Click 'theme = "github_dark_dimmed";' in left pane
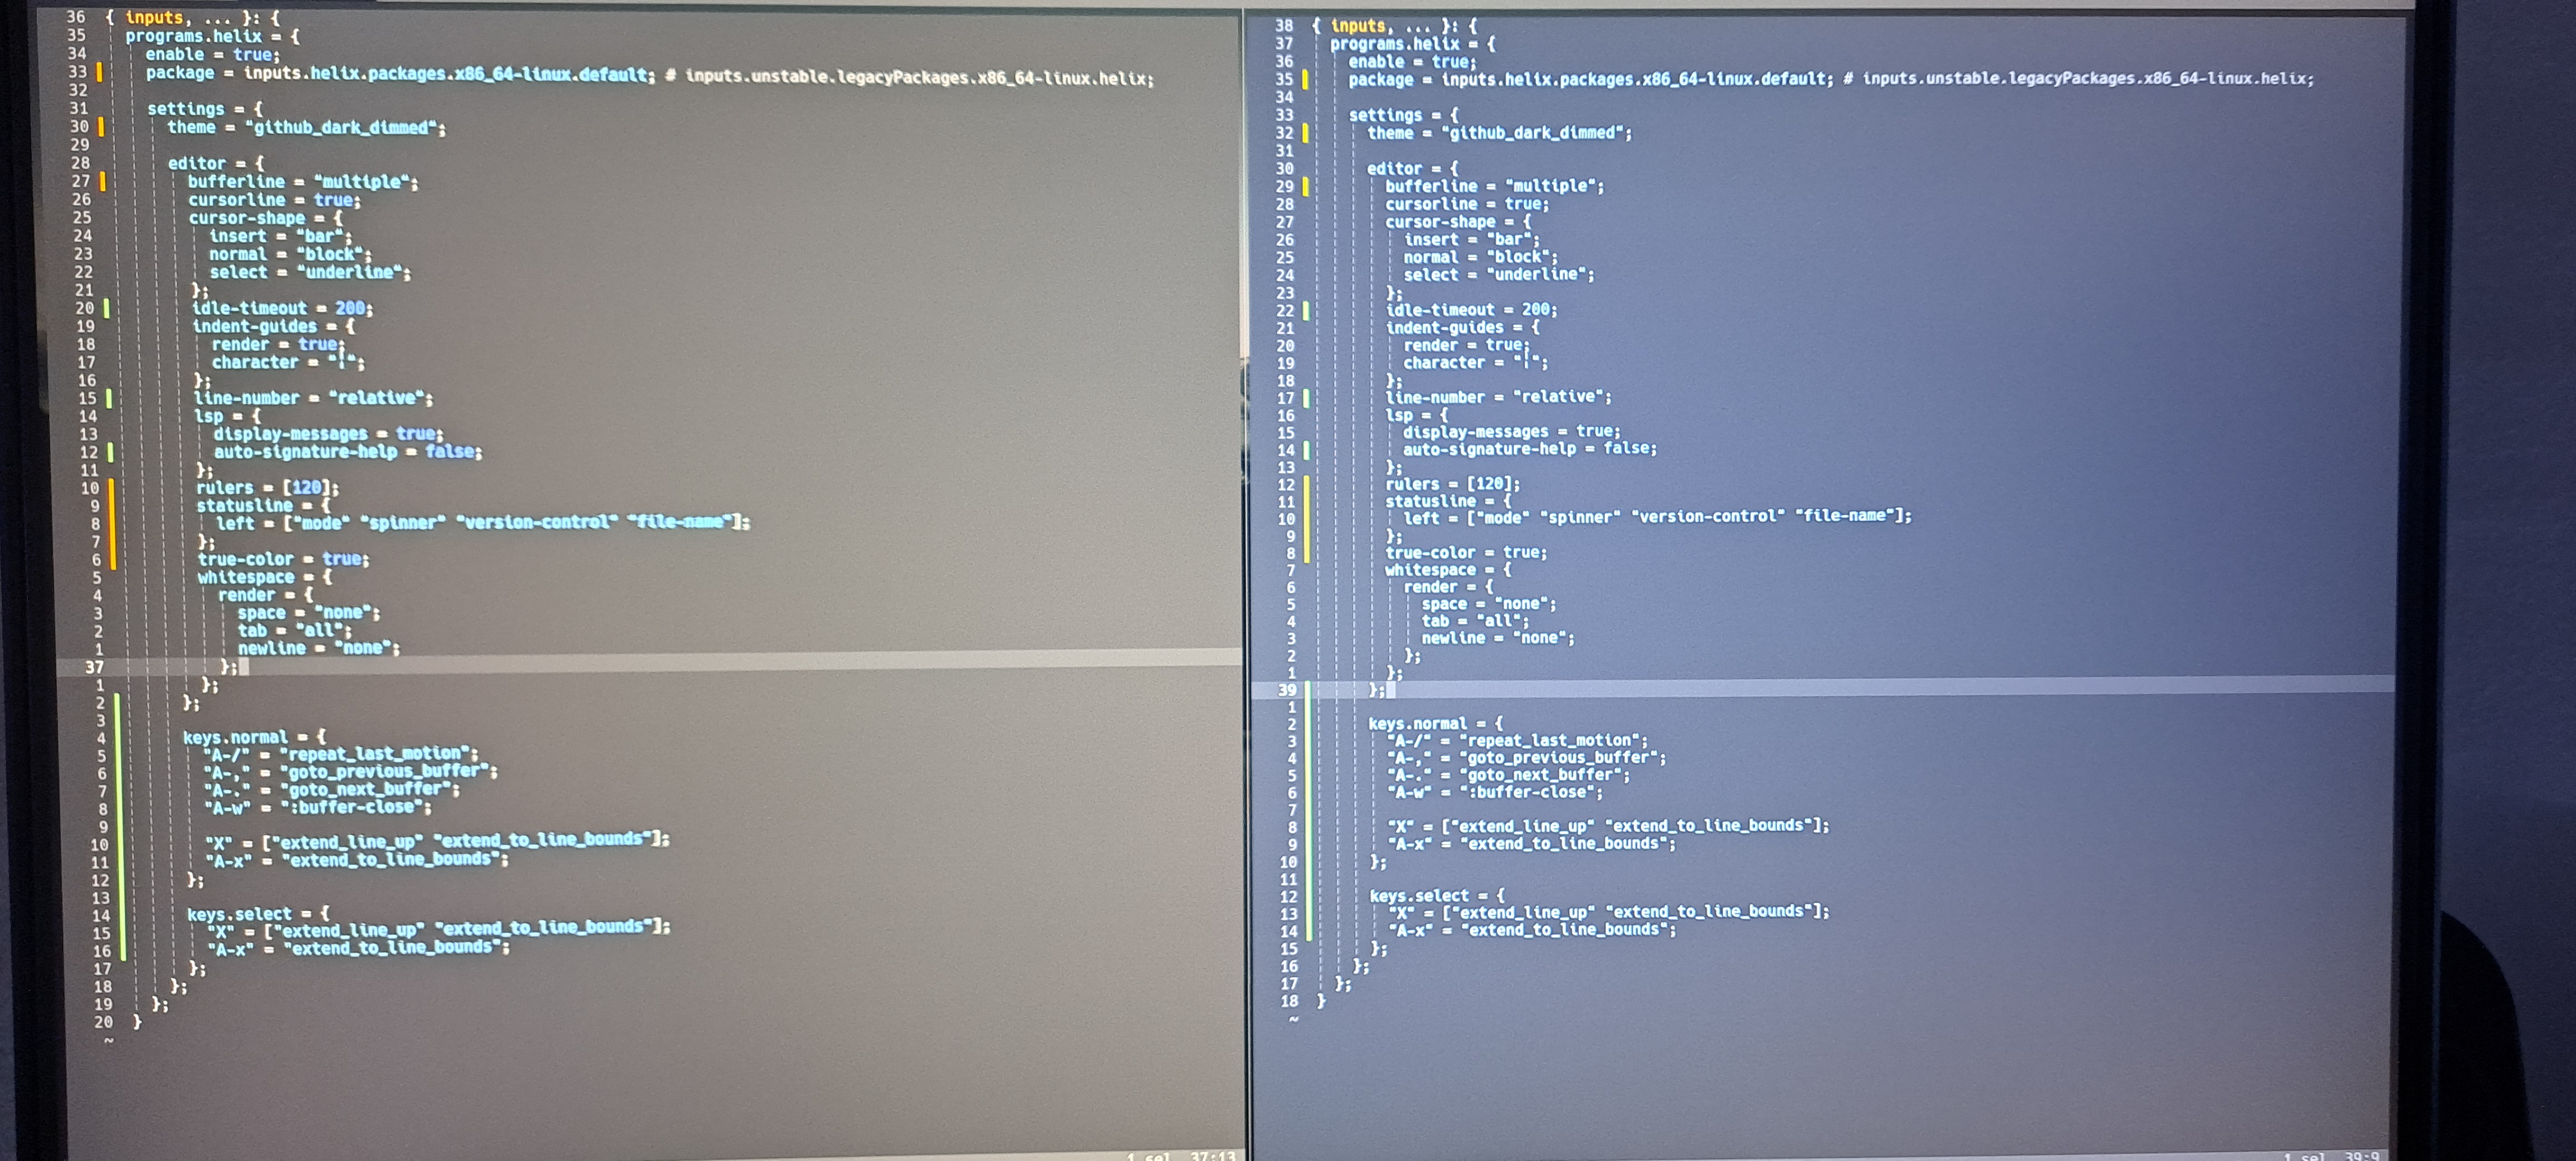Viewport: 2576px width, 1161px height. [x=306, y=128]
